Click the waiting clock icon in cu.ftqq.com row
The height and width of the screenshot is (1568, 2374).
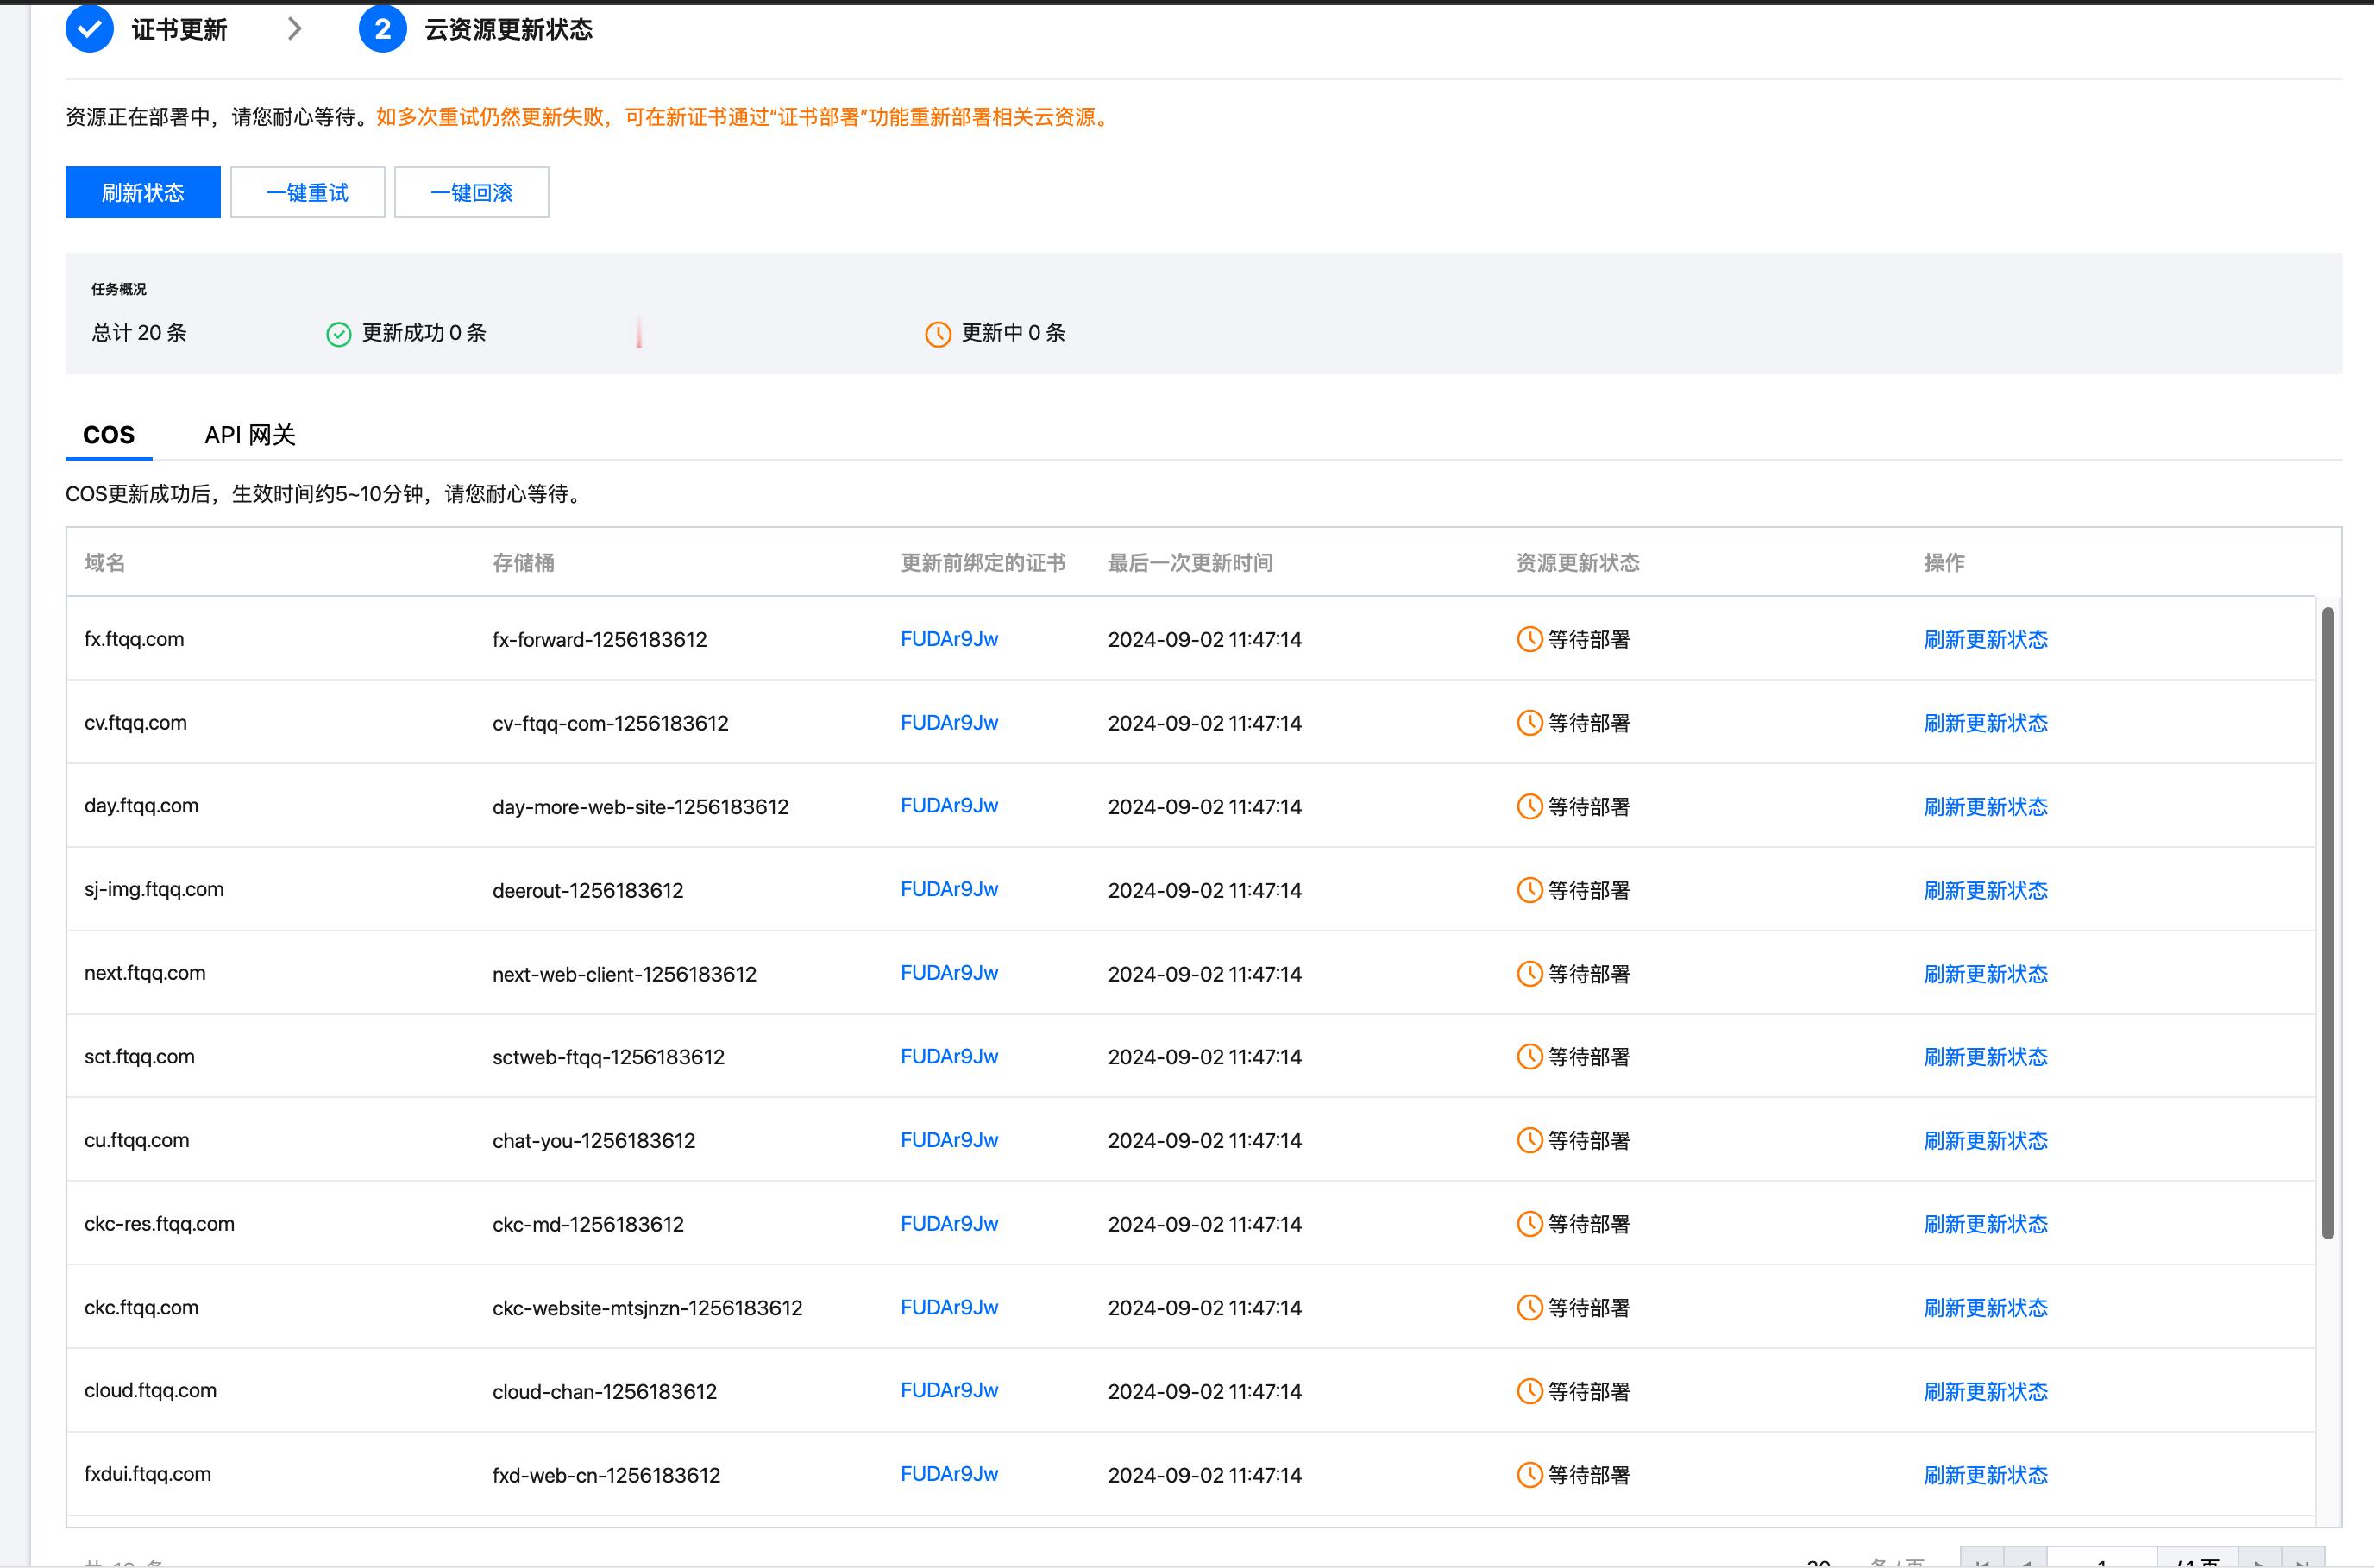point(1529,1141)
